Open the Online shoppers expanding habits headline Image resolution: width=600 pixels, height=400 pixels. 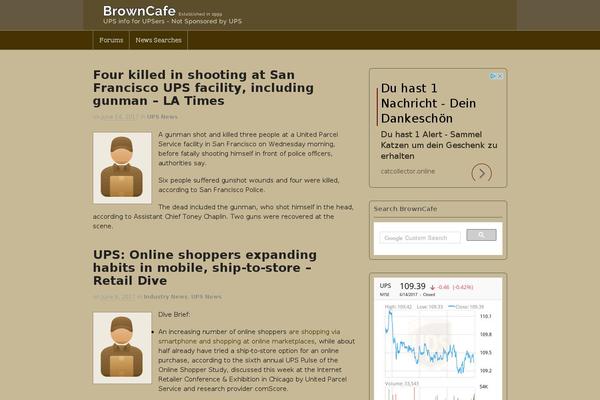[x=205, y=268]
